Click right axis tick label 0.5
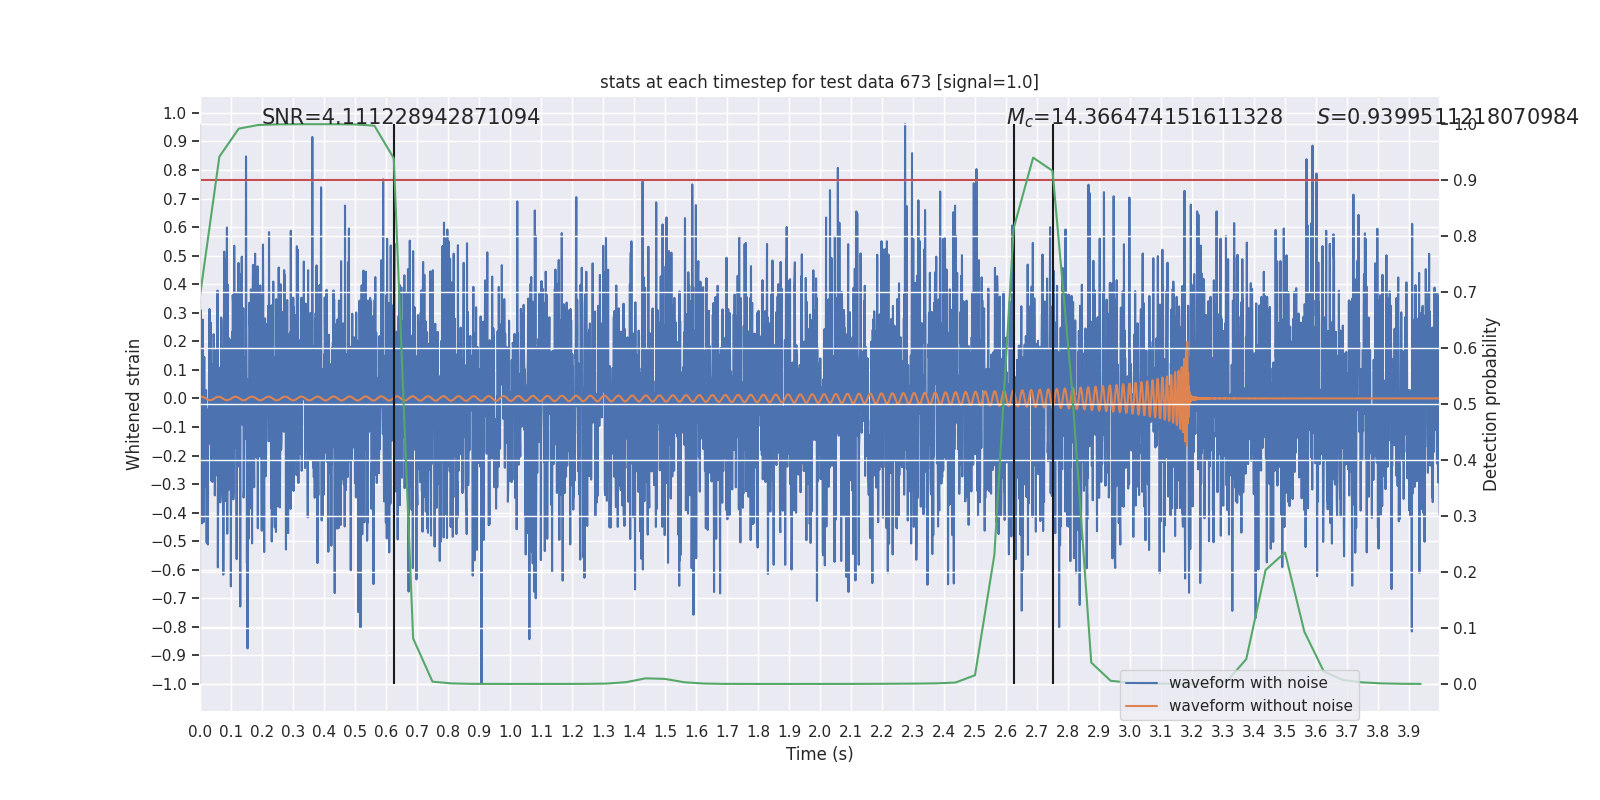 pyautogui.click(x=1465, y=404)
